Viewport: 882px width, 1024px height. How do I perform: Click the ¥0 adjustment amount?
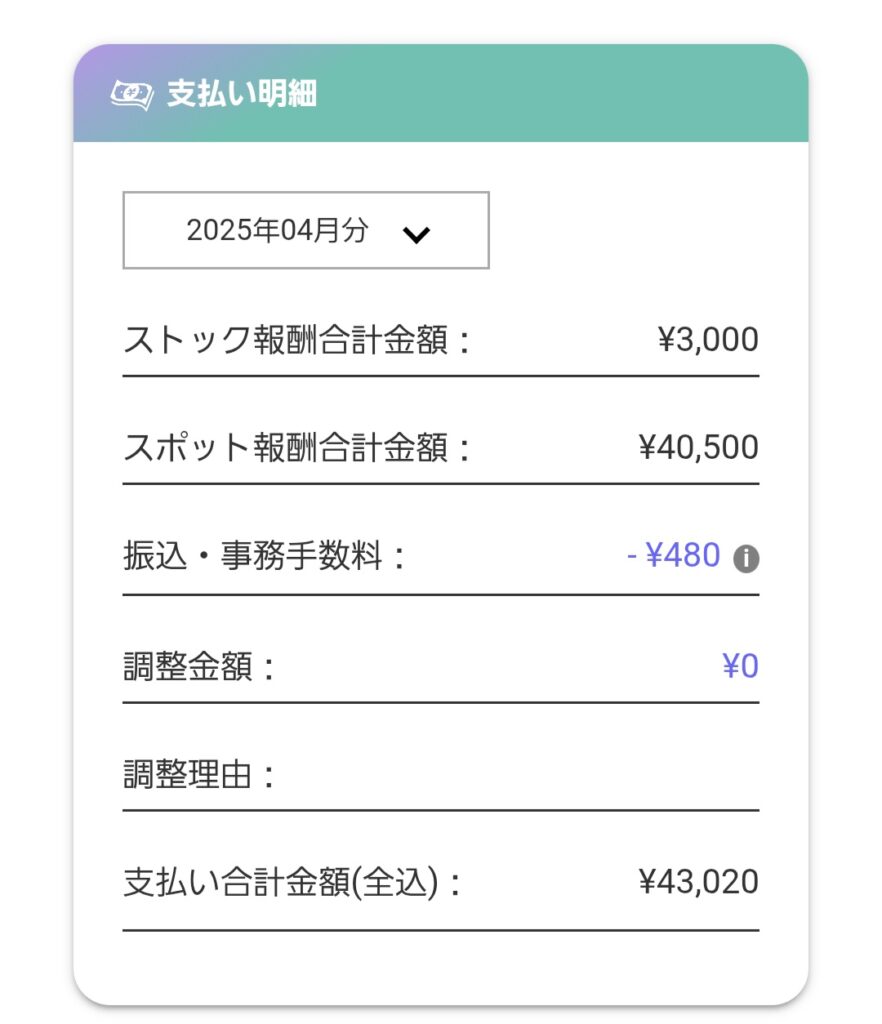pos(740,666)
